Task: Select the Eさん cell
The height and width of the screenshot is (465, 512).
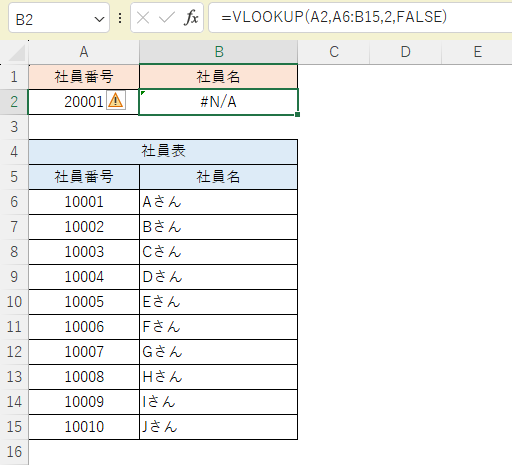Action: point(218,302)
